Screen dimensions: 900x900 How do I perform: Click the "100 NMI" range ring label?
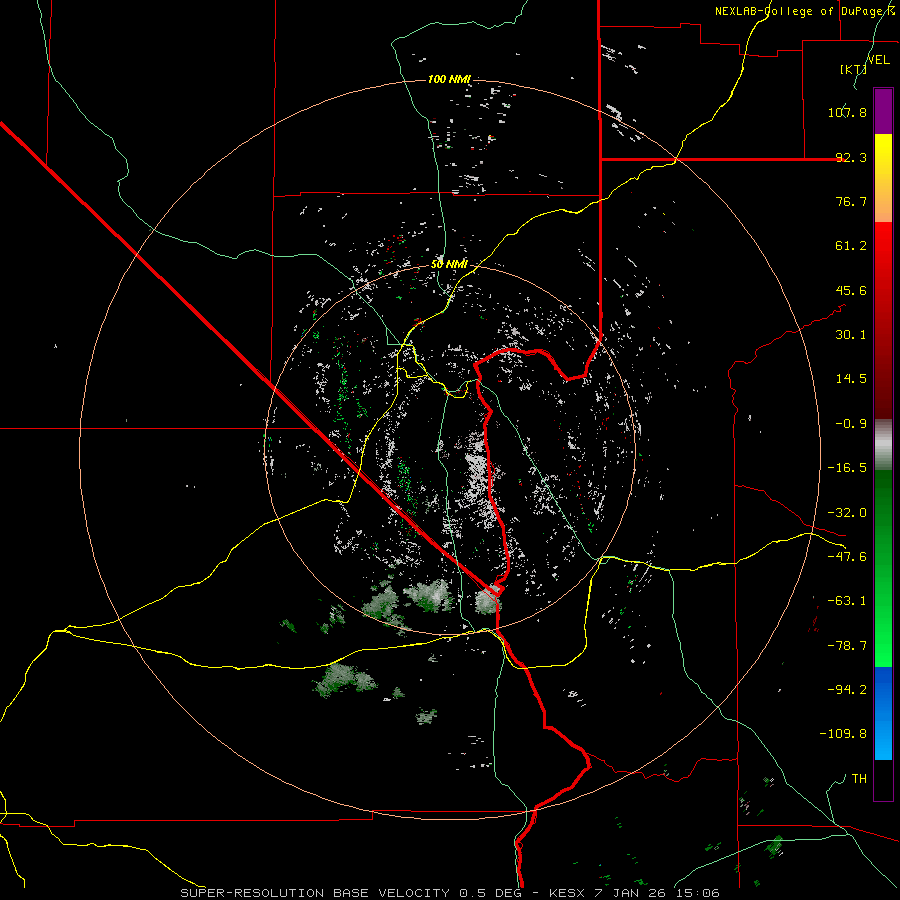pyautogui.click(x=449, y=79)
